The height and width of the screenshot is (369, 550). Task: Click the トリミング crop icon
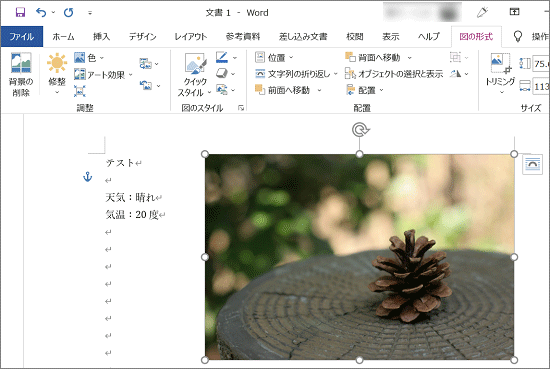[x=500, y=64]
